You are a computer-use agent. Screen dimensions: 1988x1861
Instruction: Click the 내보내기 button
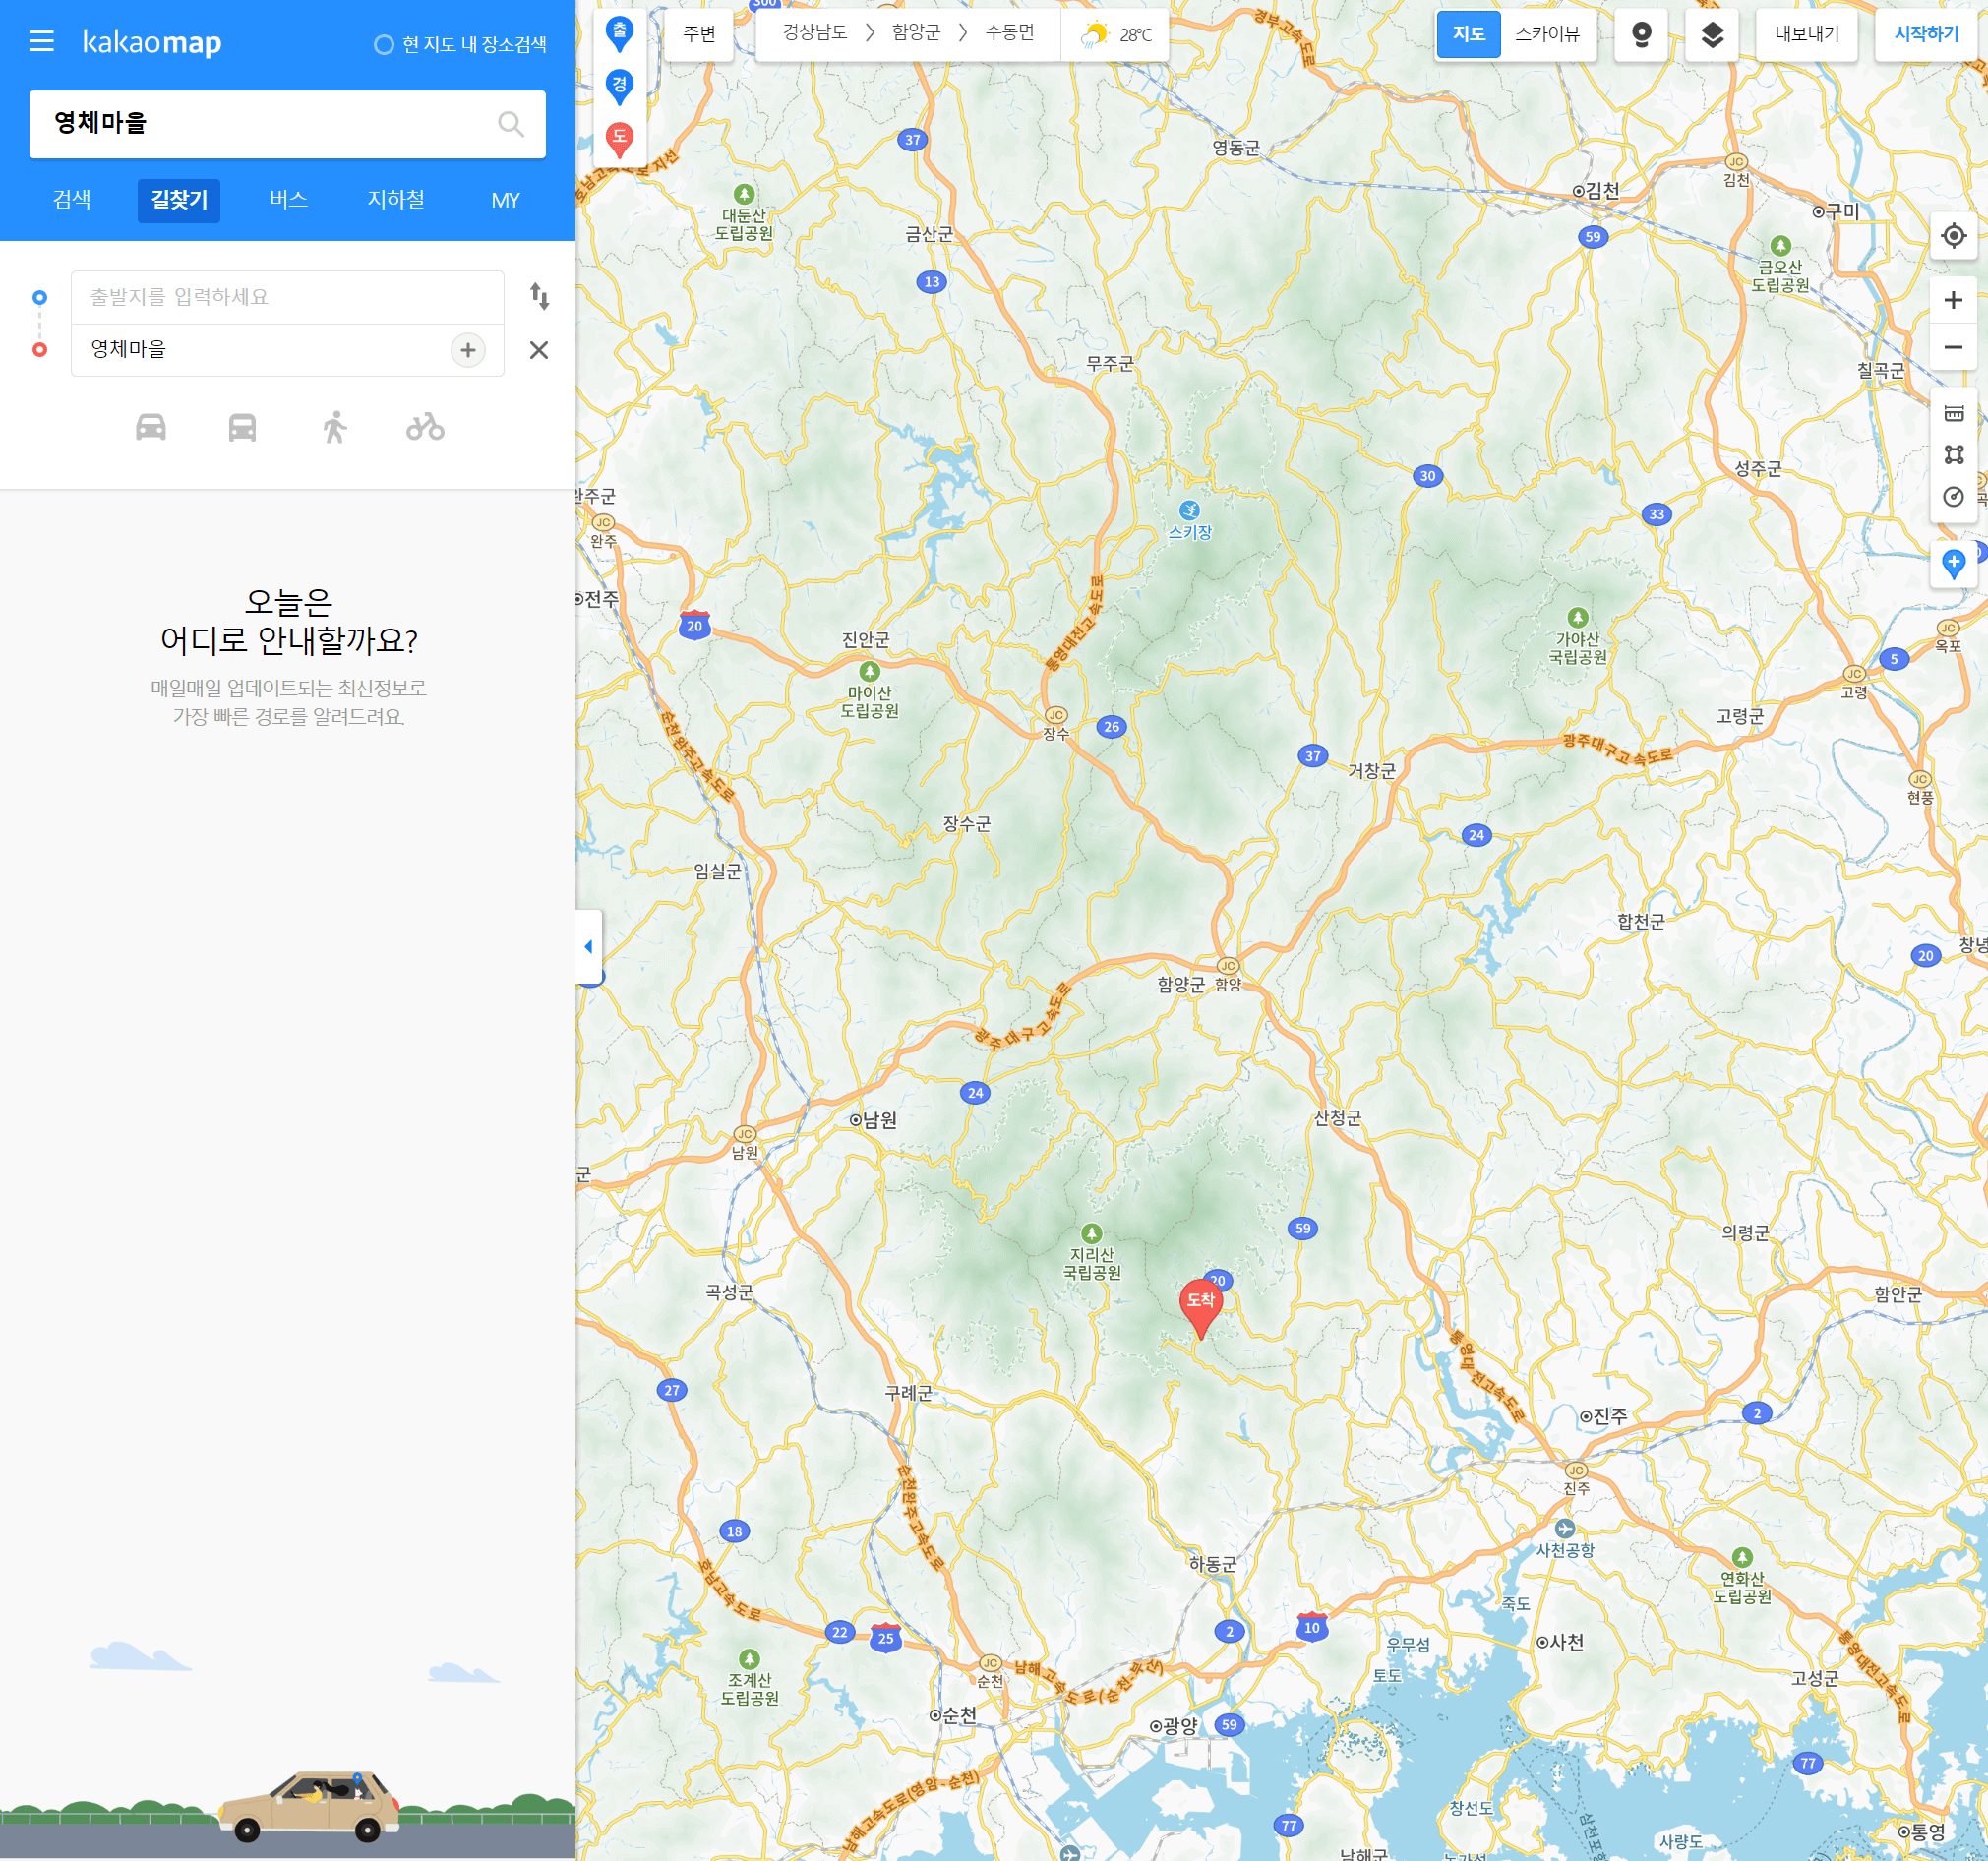pos(1805,35)
